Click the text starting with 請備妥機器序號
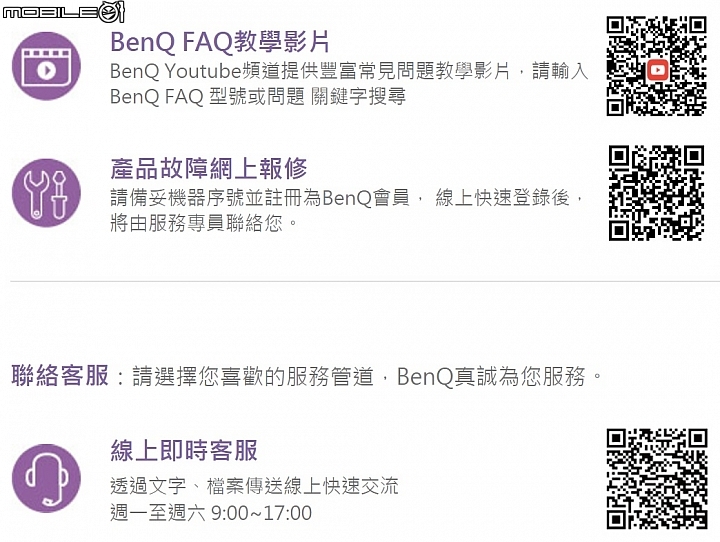The height and width of the screenshot is (542, 720). coord(346,197)
